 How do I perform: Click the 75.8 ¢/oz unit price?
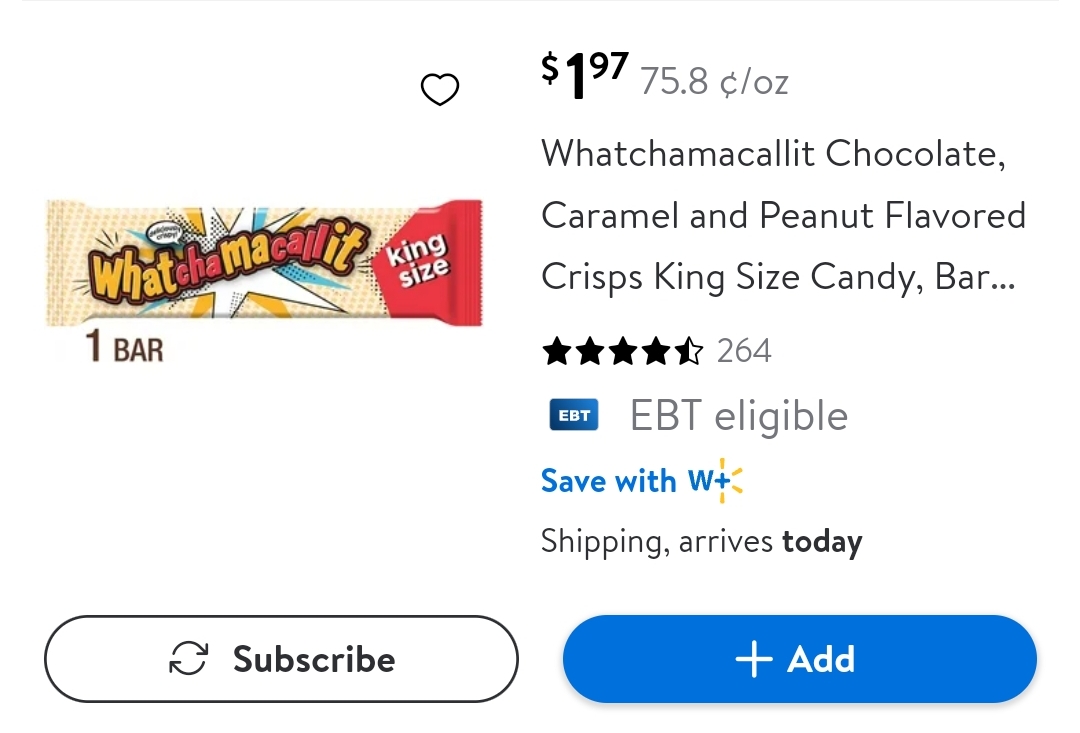pos(714,82)
